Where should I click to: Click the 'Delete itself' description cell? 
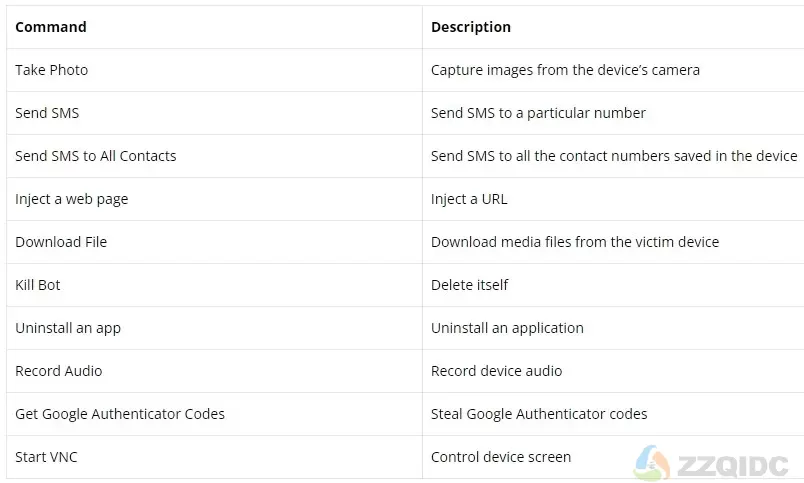coord(613,286)
